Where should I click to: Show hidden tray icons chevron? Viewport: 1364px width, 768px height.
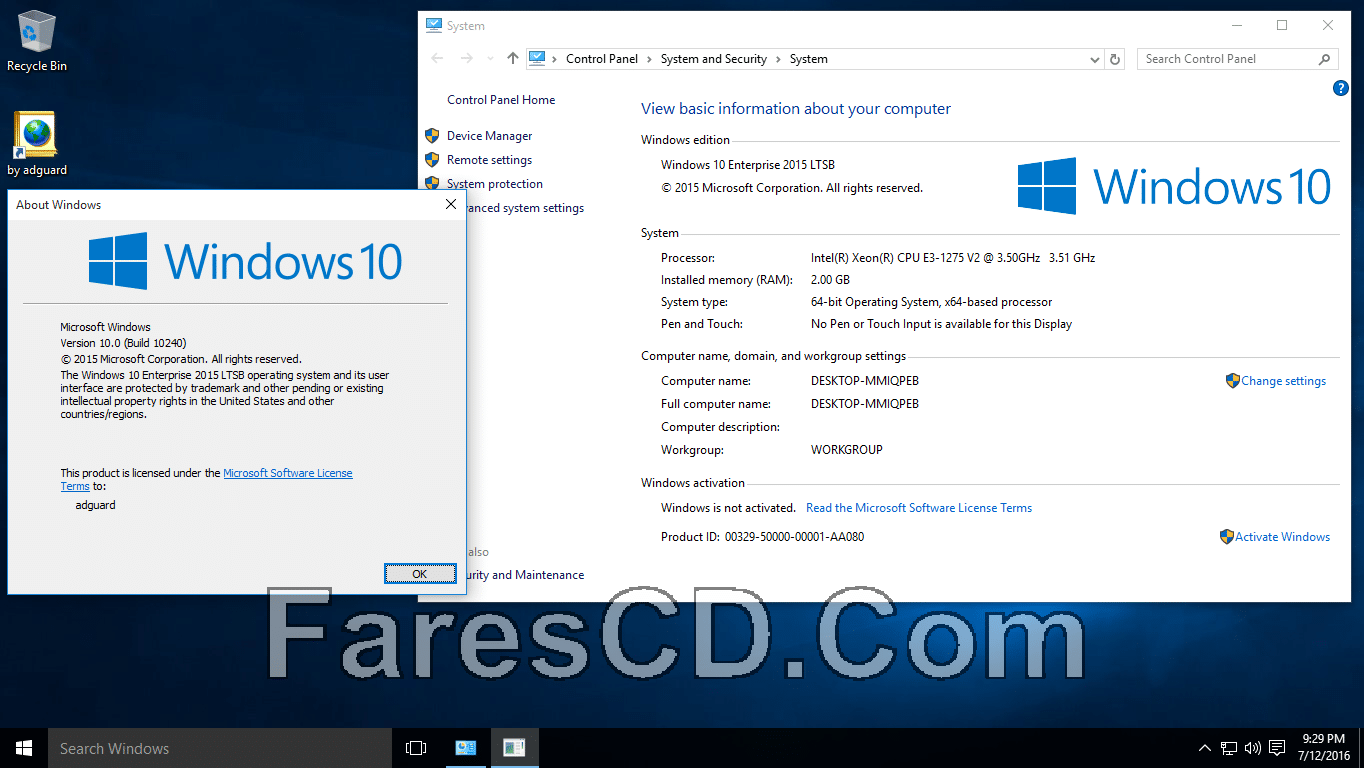1205,748
